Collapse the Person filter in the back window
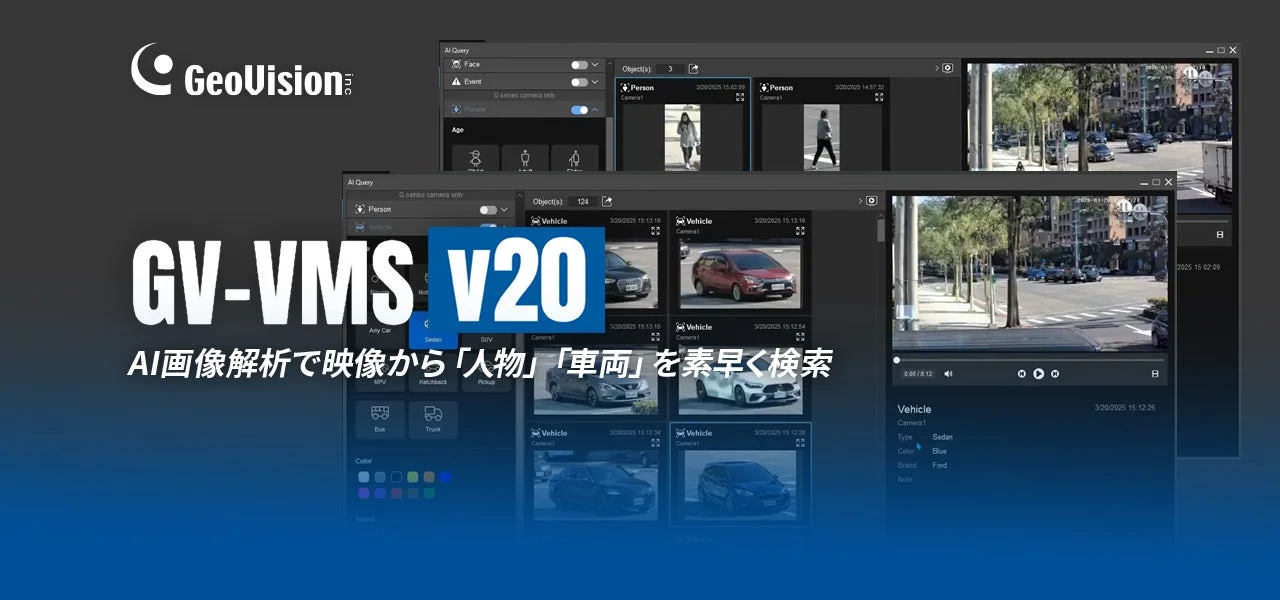Image resolution: width=1280 pixels, height=600 pixels. [x=596, y=110]
